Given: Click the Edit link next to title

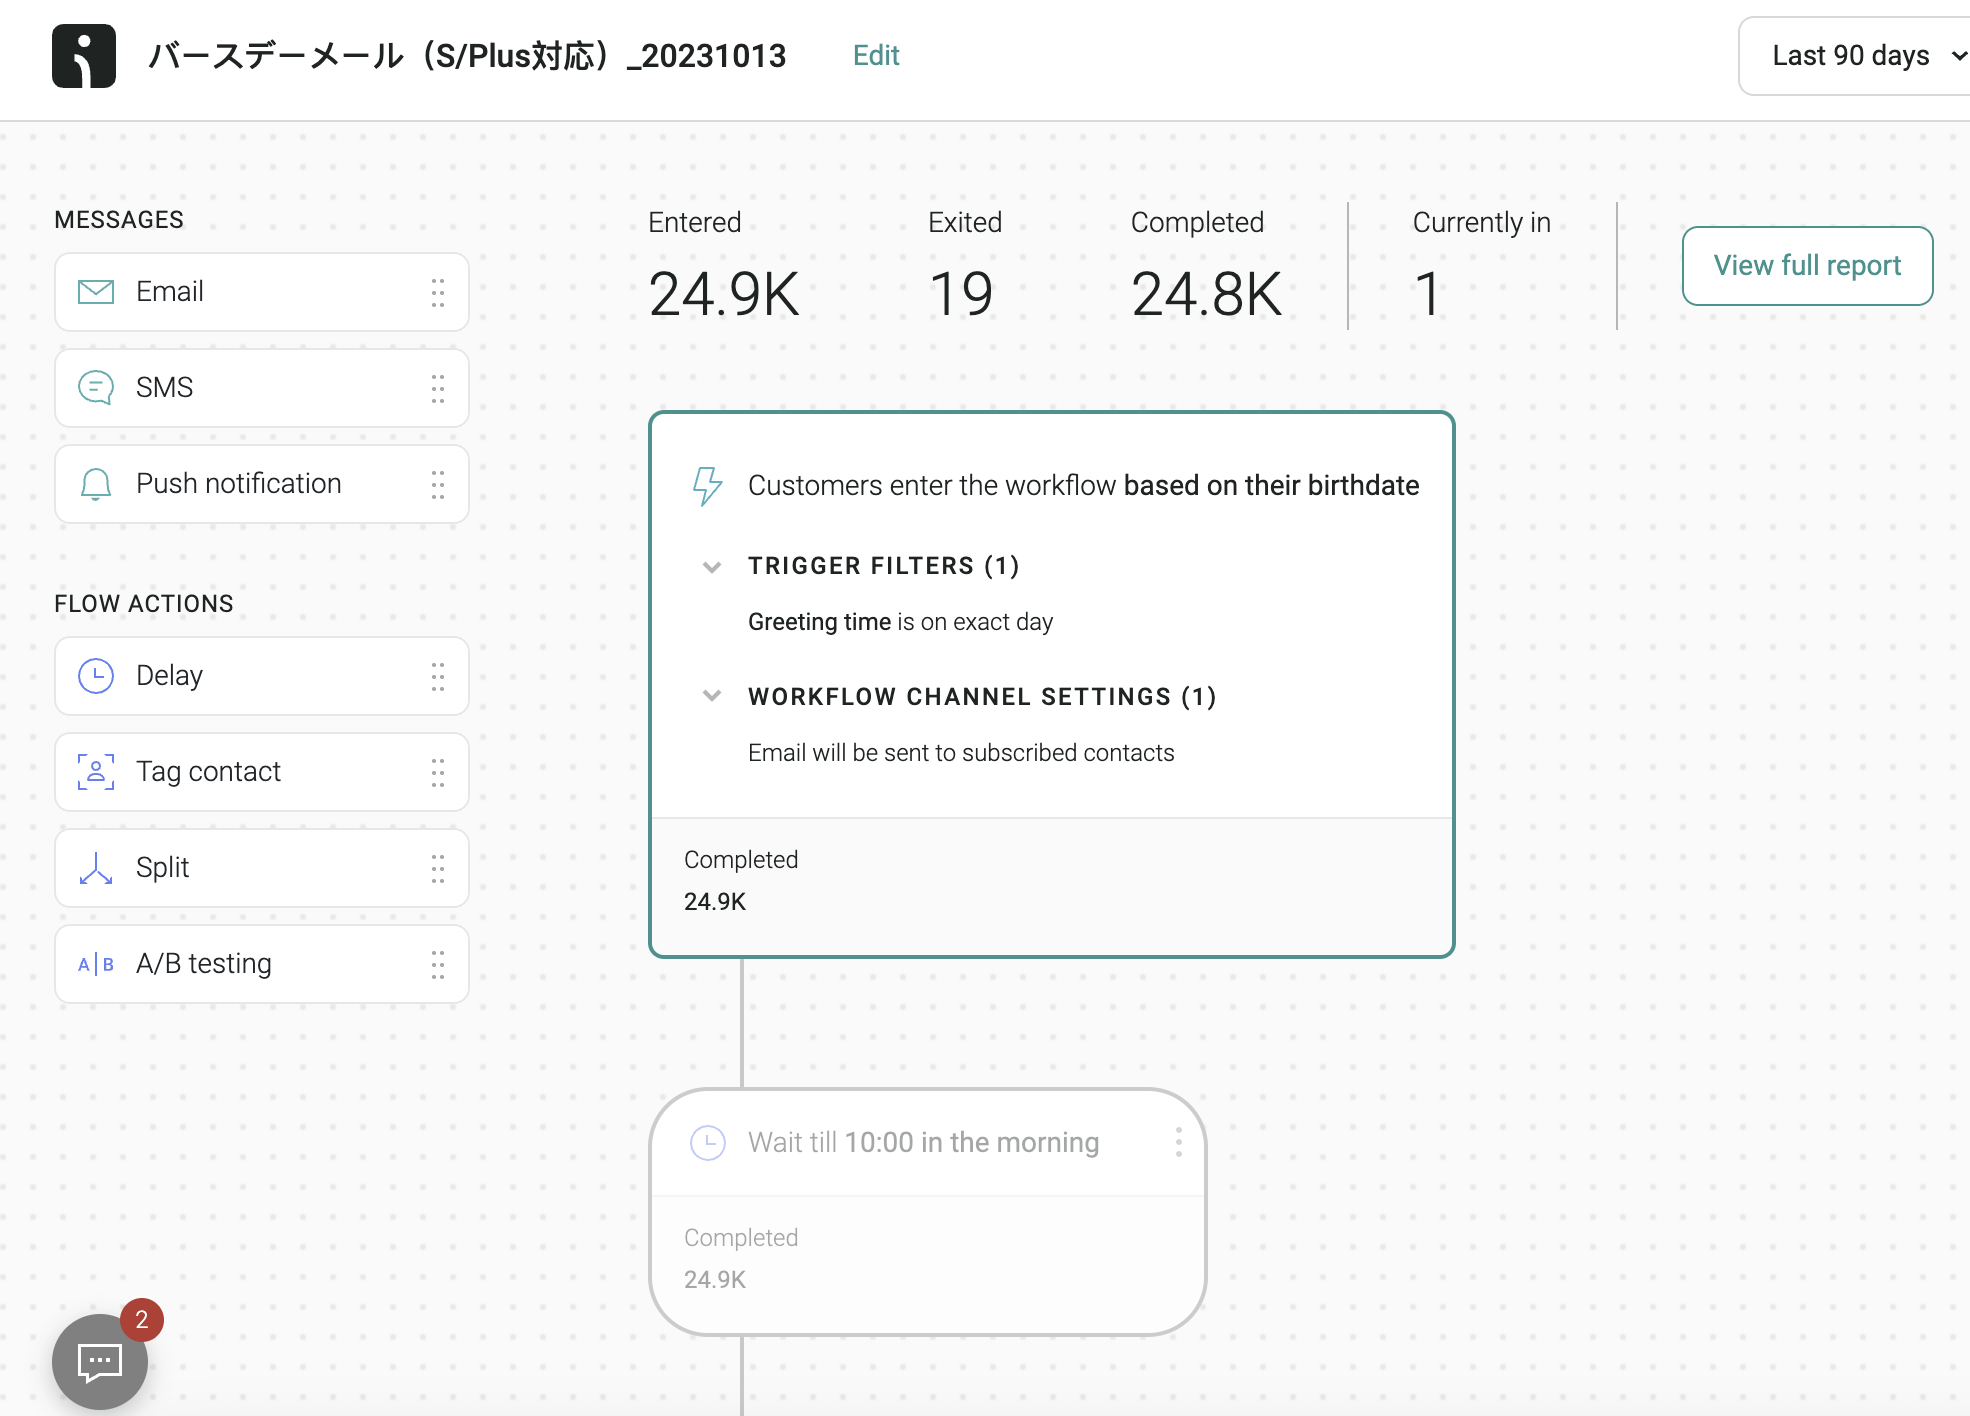Looking at the screenshot, I should click(876, 56).
